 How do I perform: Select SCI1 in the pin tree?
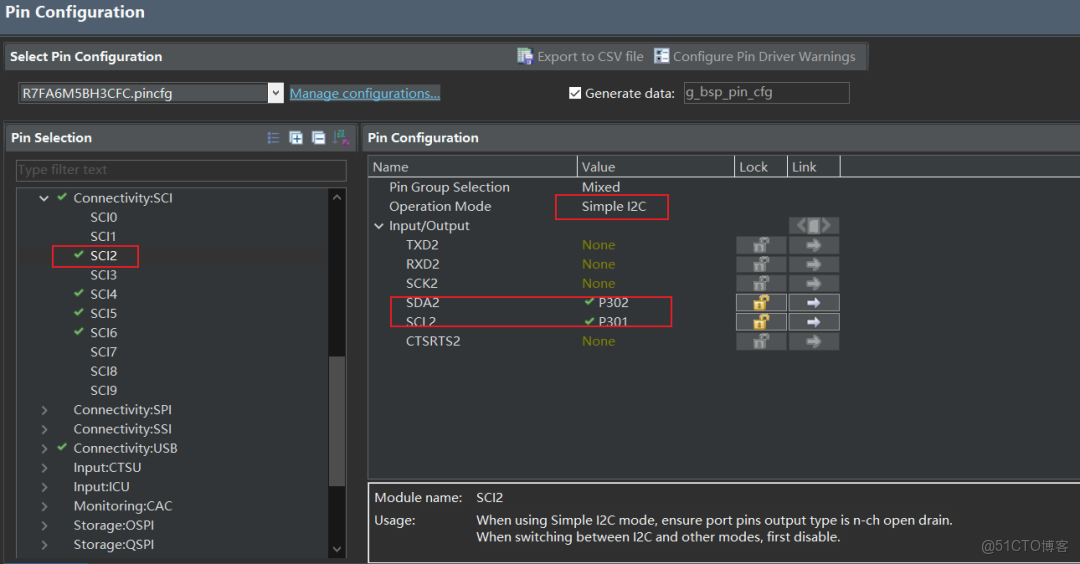point(103,237)
